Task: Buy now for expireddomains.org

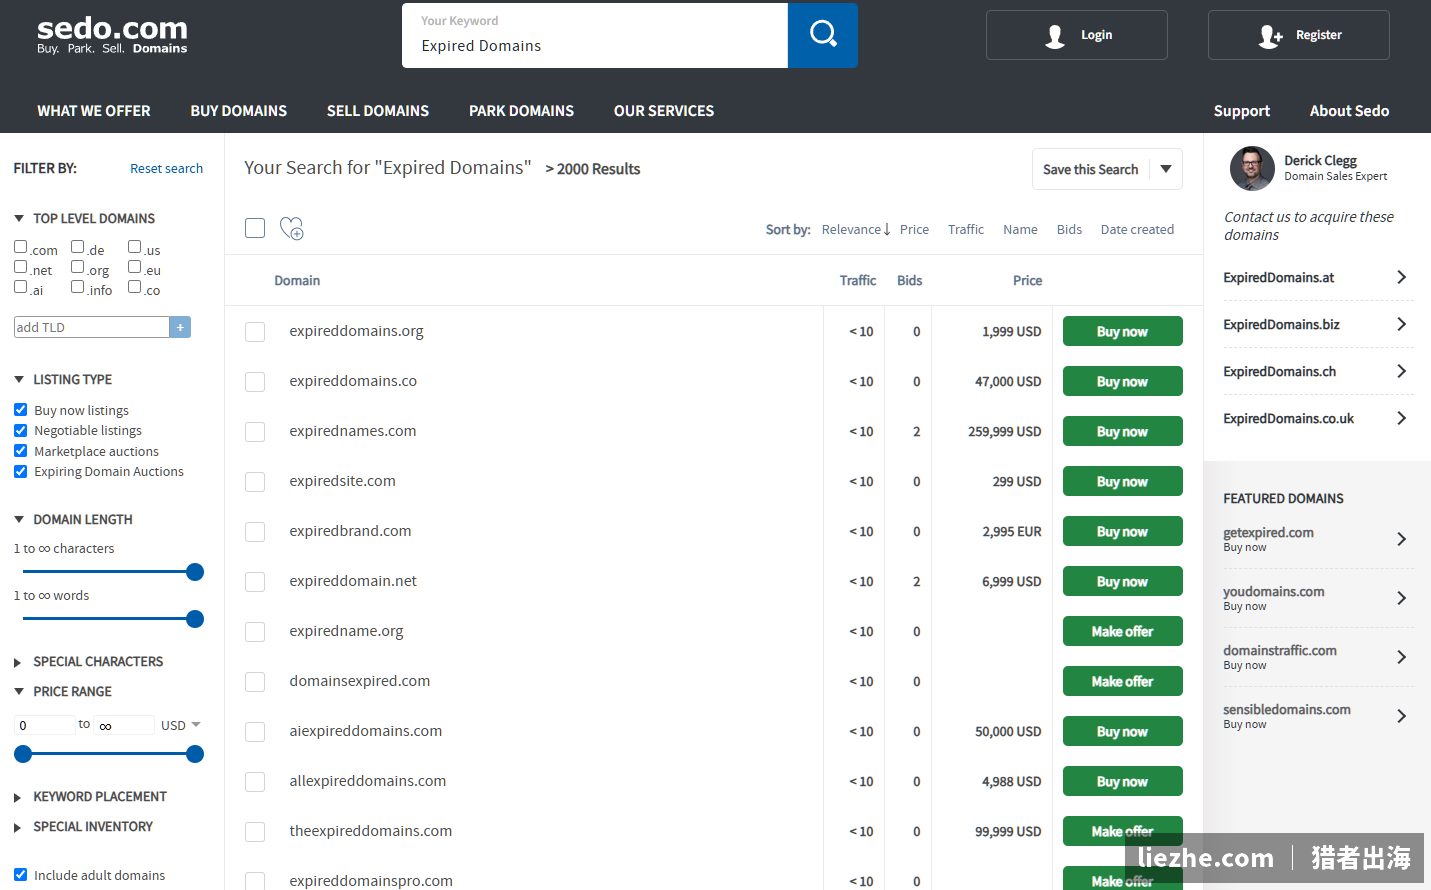Action: [1122, 331]
